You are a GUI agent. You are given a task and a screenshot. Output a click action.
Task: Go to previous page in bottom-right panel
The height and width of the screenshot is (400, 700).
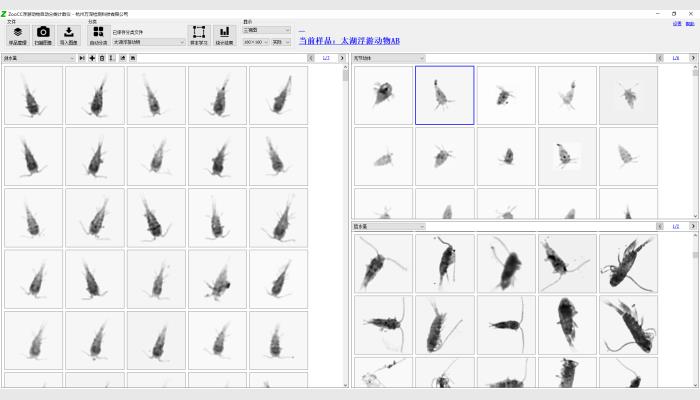pos(662,227)
